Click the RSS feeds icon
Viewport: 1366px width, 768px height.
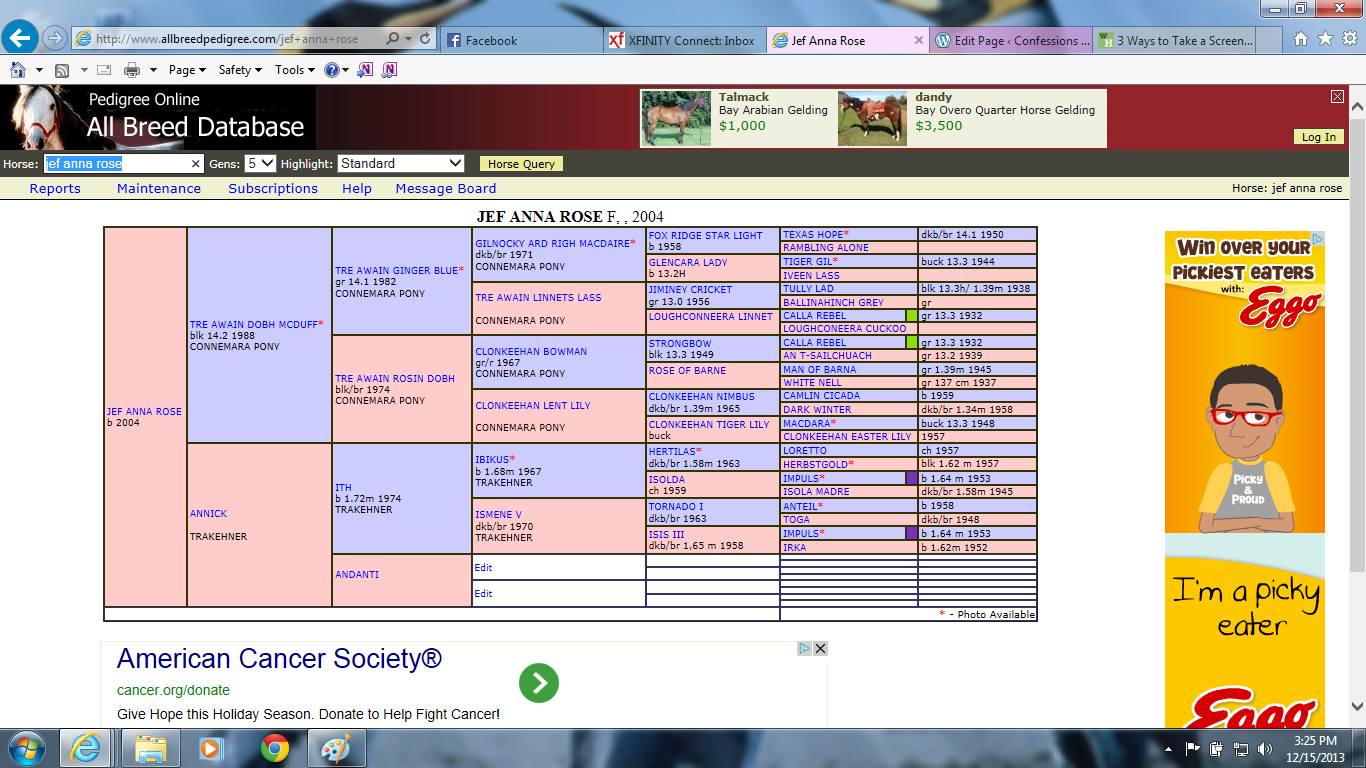(62, 70)
